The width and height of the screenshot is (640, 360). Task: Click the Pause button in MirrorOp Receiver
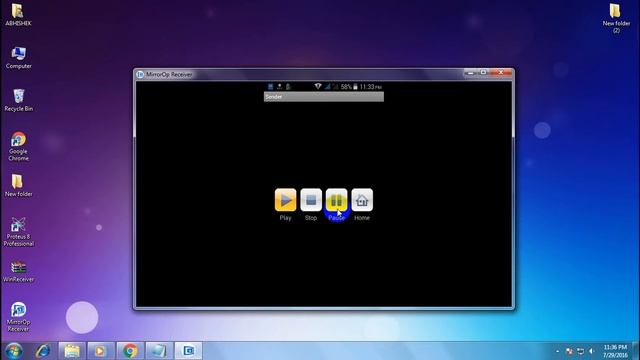coord(336,200)
